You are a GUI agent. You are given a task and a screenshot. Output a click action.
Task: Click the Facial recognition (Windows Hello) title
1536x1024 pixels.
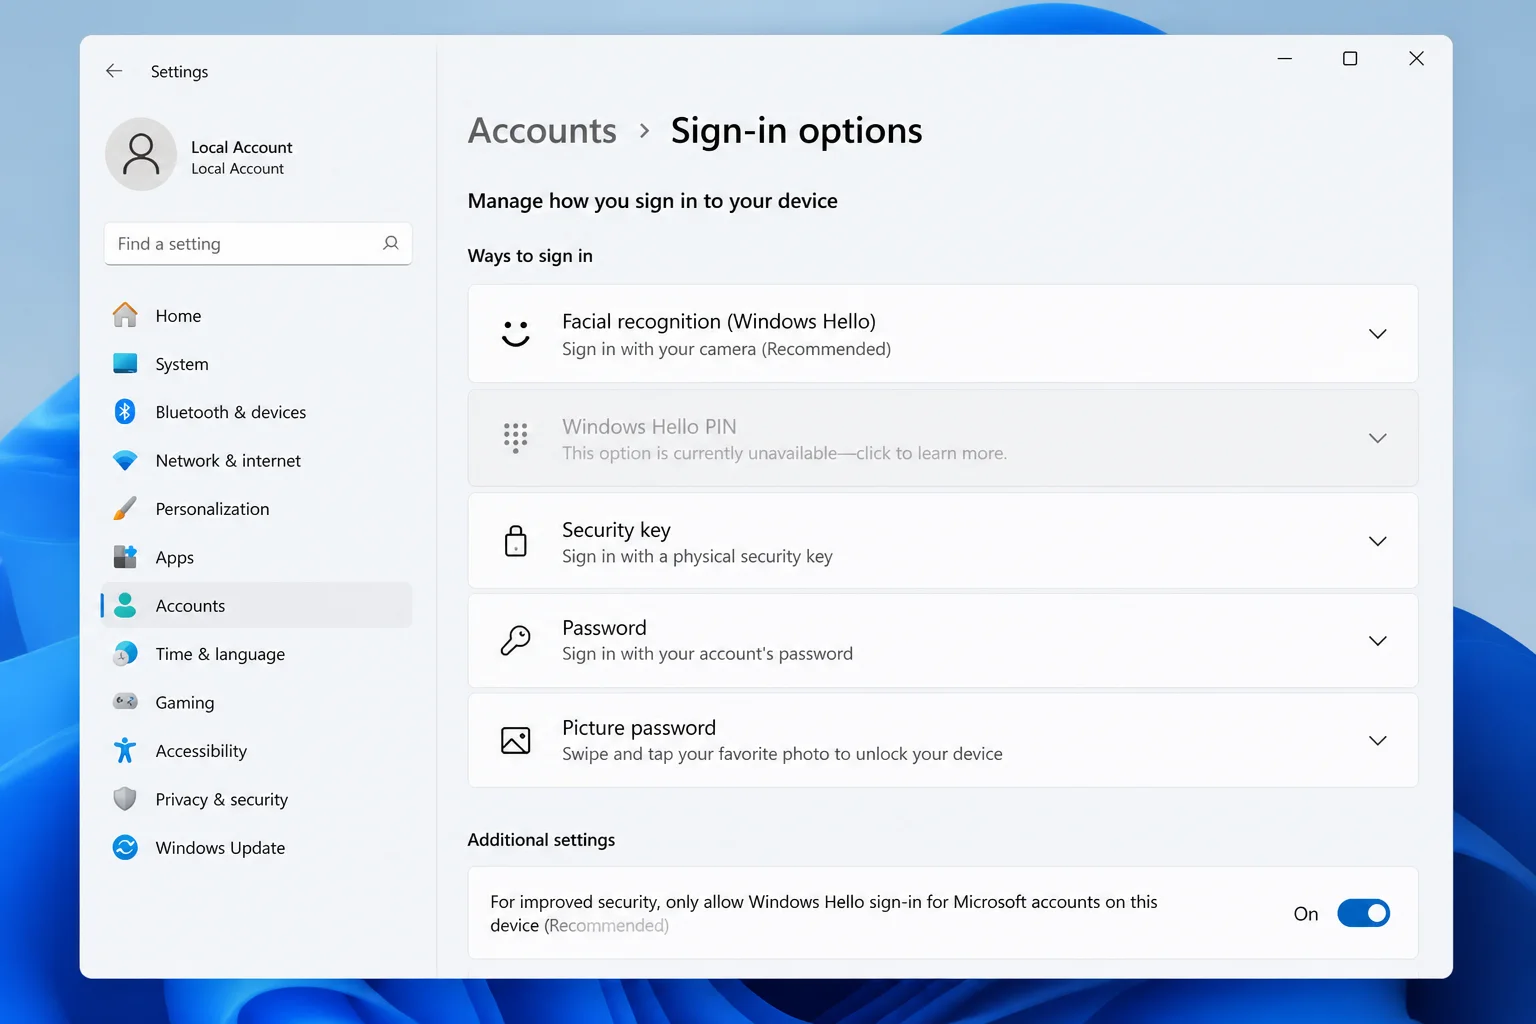point(719,321)
